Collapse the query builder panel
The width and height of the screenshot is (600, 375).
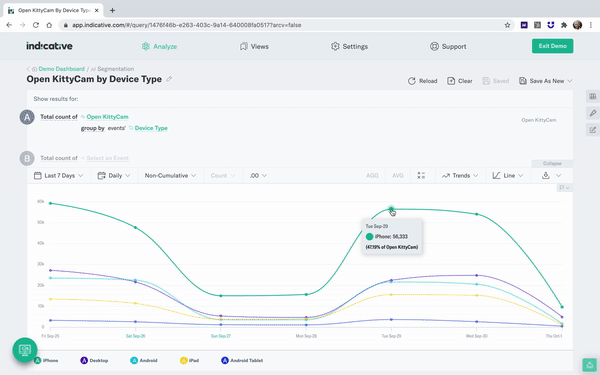(552, 163)
